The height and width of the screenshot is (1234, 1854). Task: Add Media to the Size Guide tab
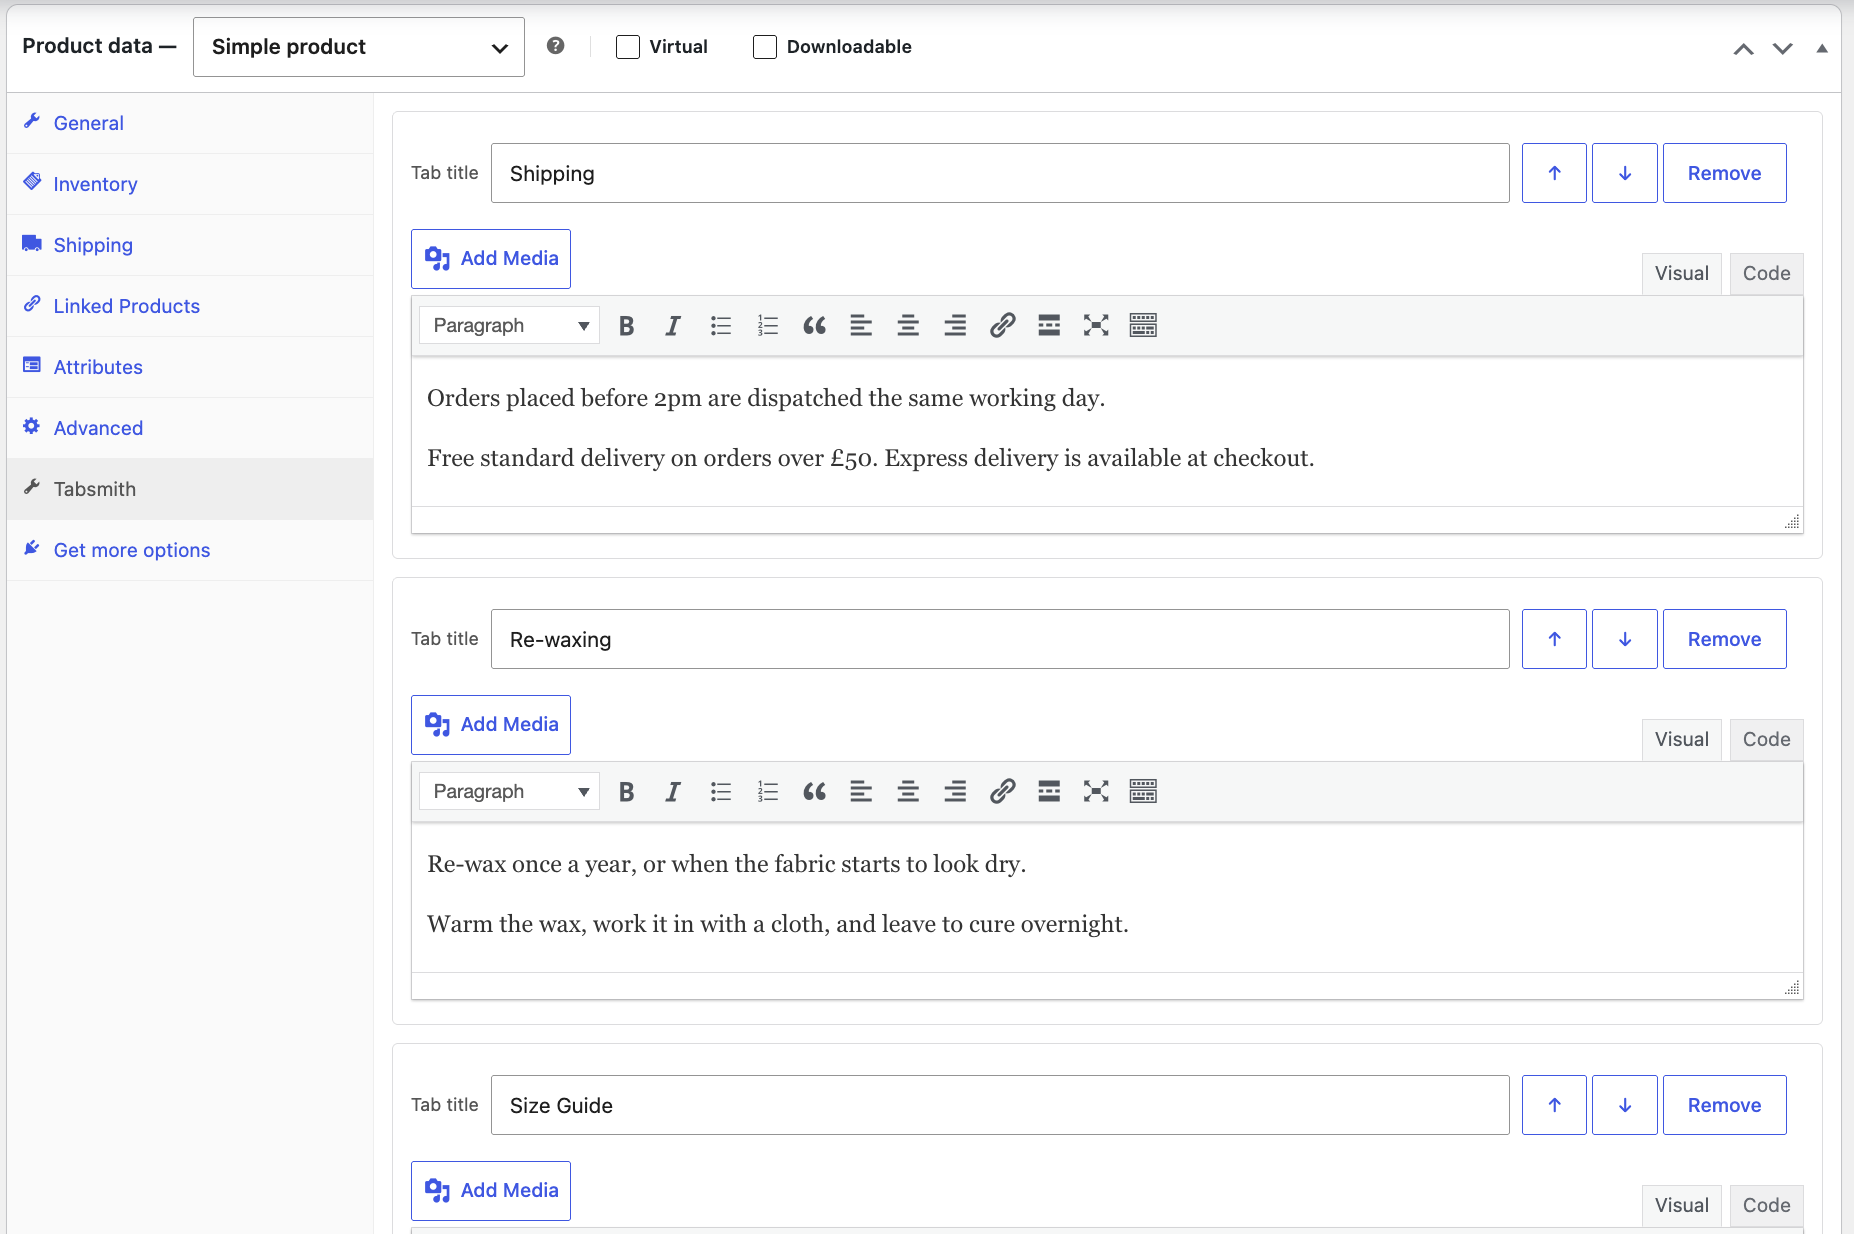point(491,1191)
